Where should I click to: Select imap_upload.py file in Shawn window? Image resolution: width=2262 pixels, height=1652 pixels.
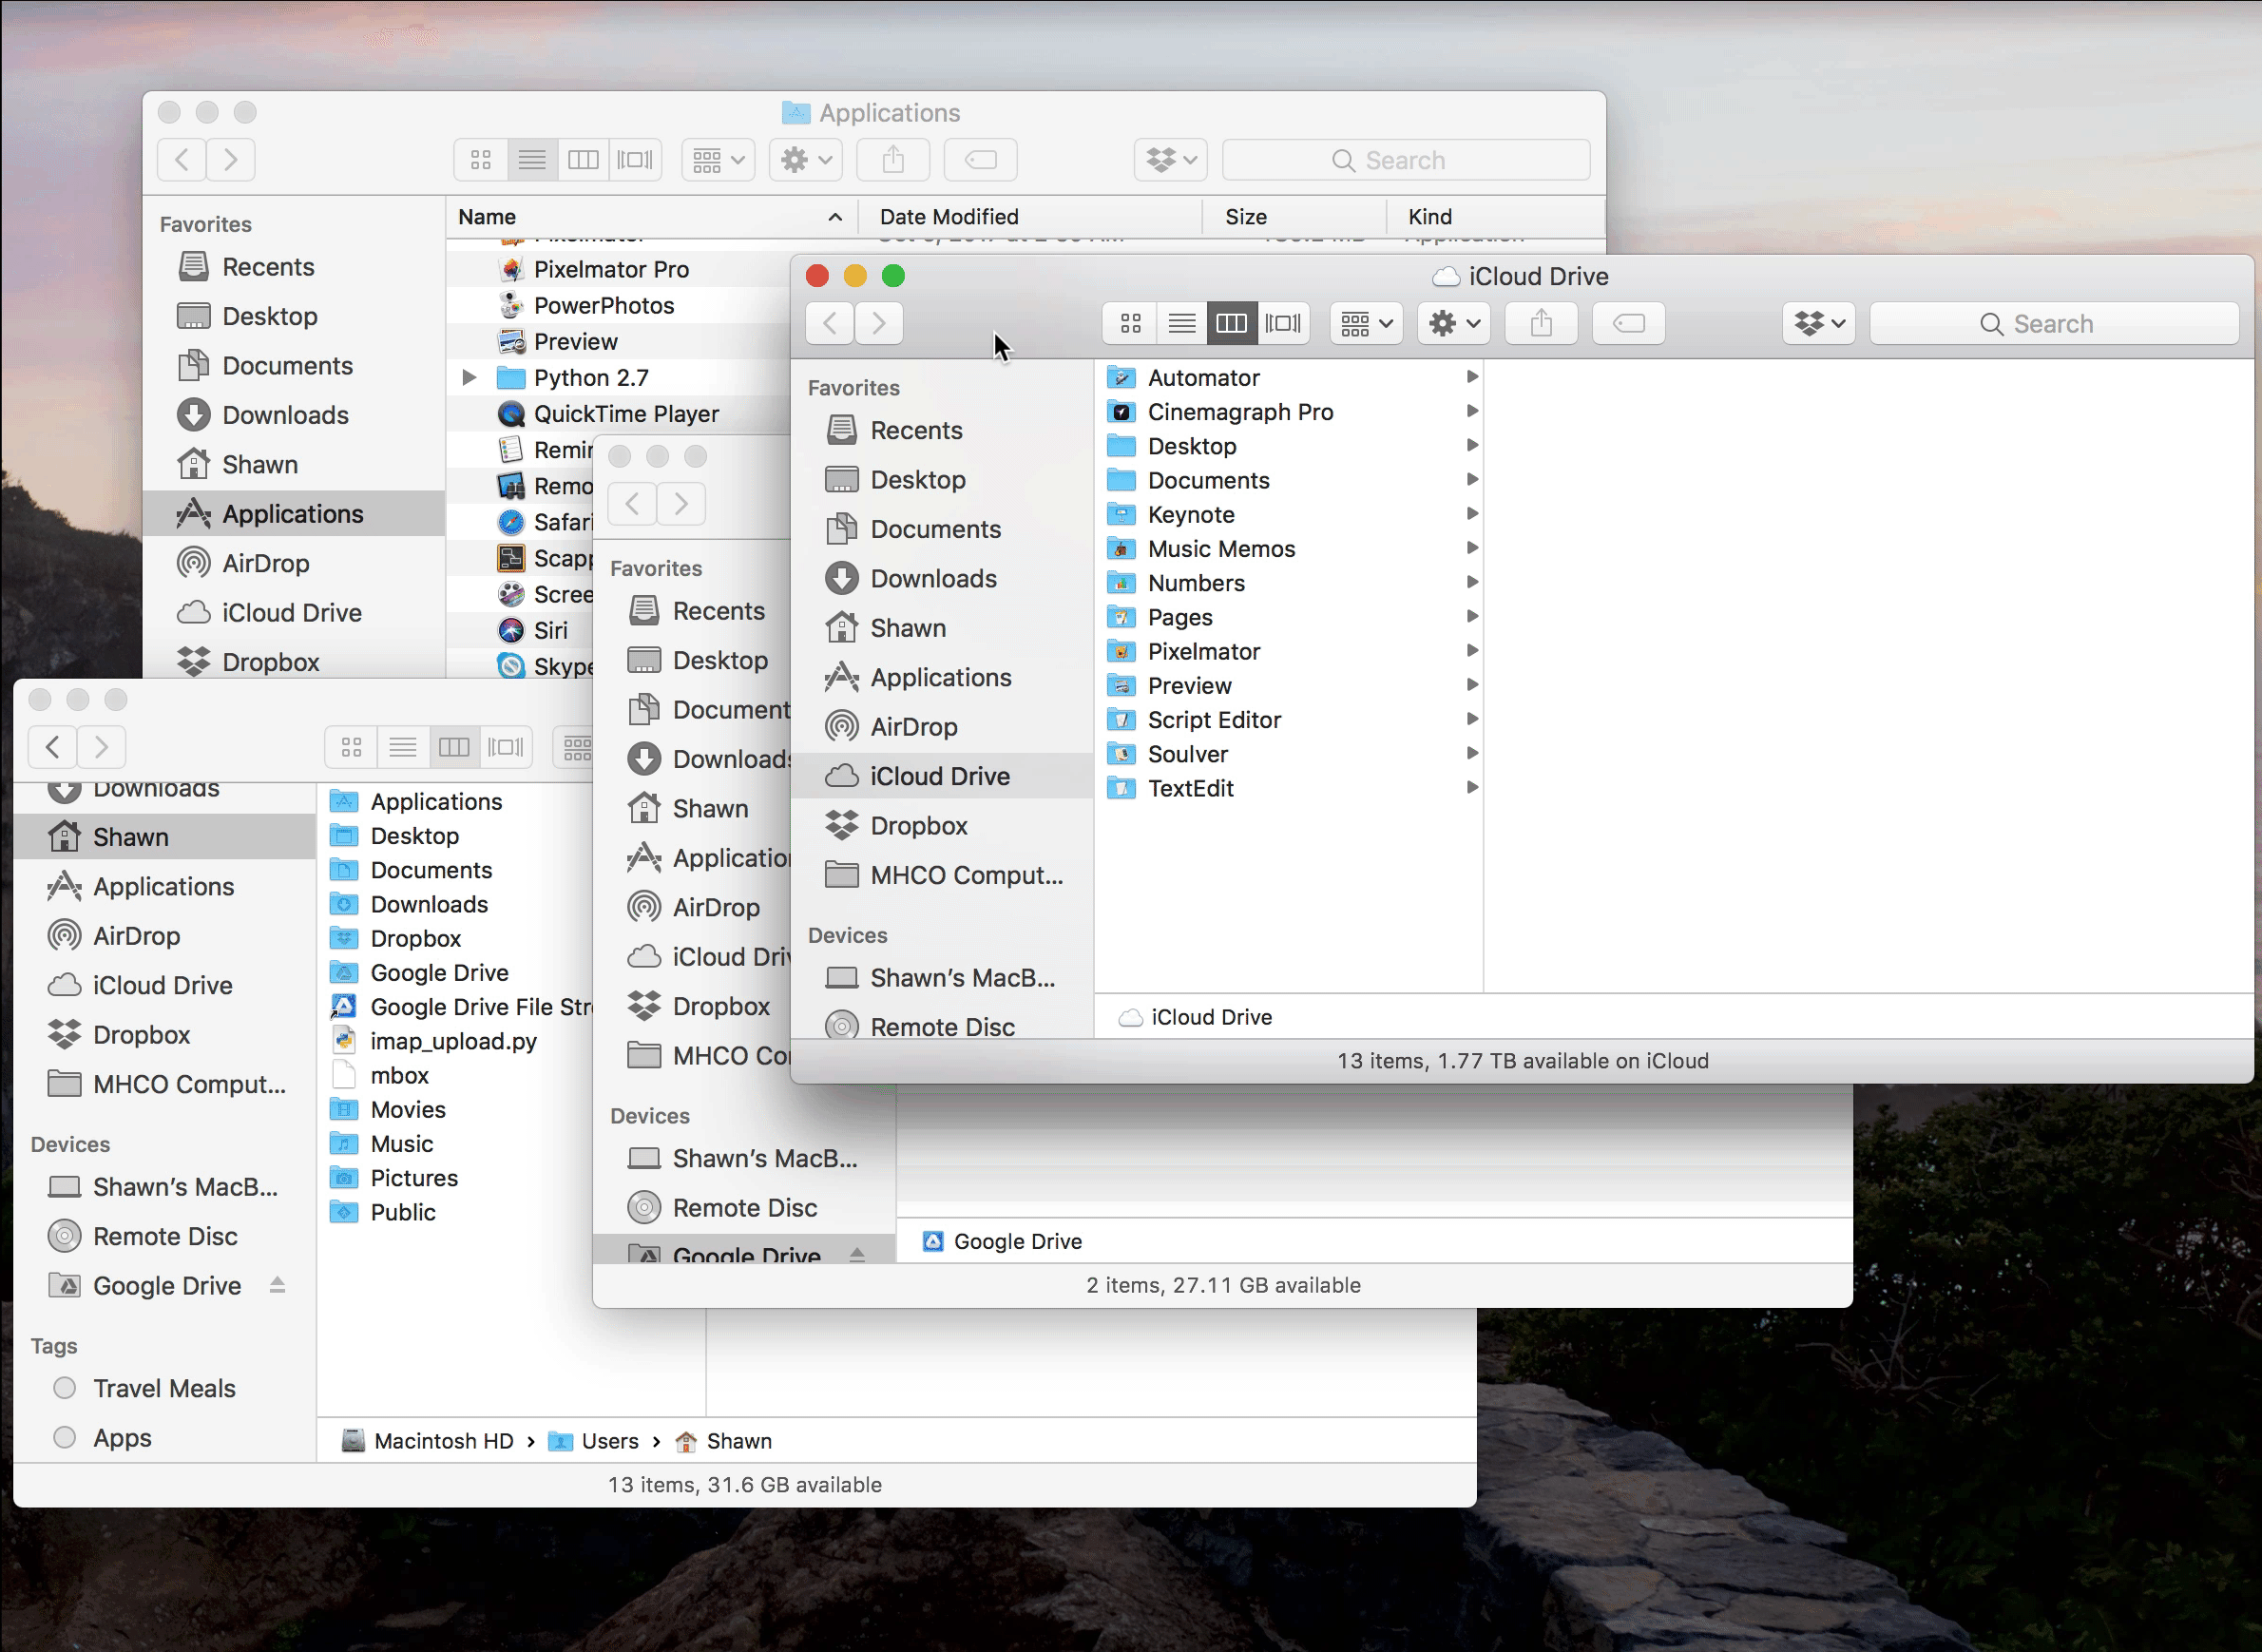(454, 1041)
